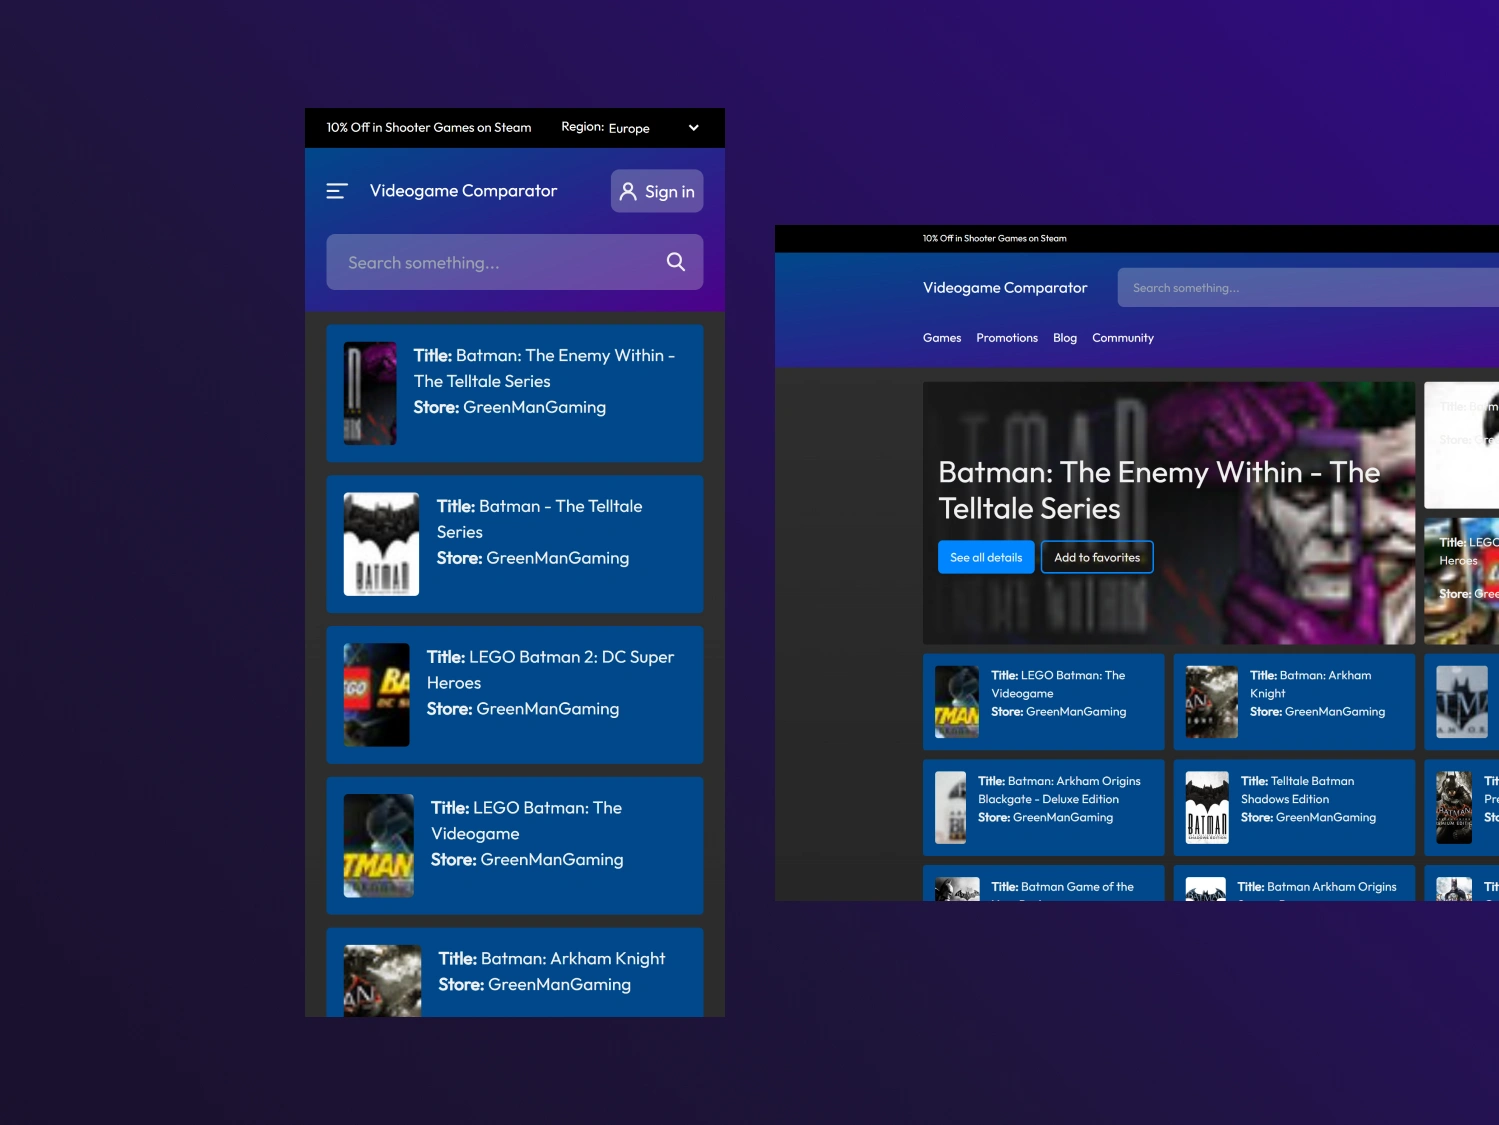Screen dimensions: 1499x1125
Task: Open Batman - The Telltale Series cover thumbnail
Action: pyautogui.click(x=381, y=544)
